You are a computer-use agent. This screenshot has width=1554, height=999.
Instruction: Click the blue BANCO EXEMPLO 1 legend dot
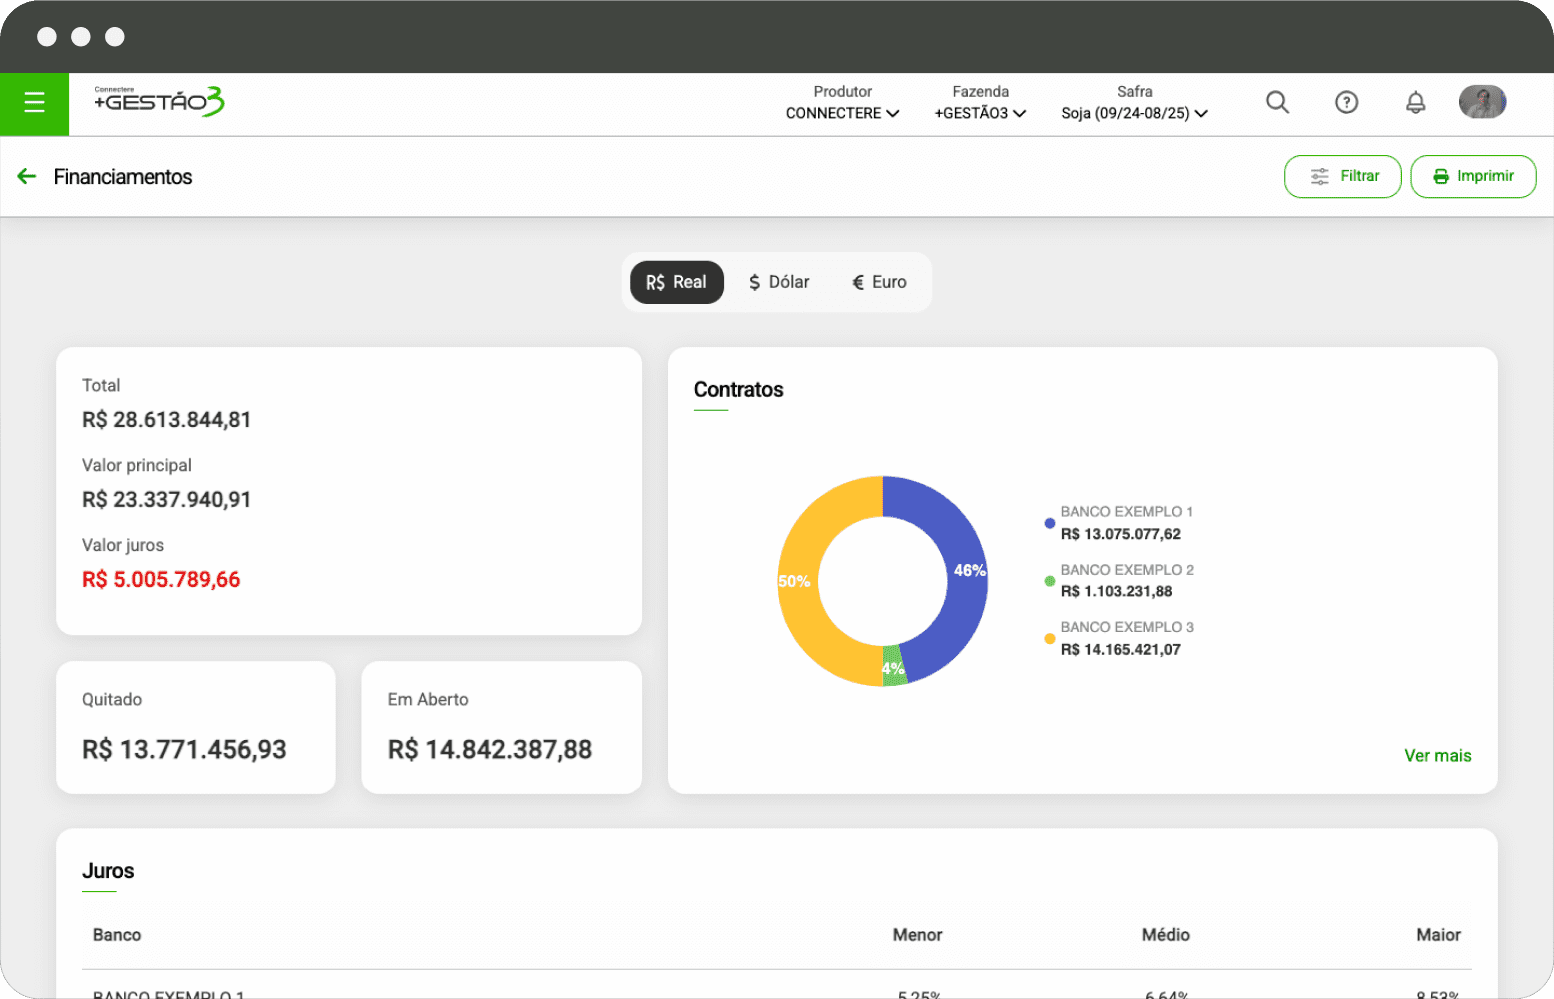click(x=1049, y=523)
